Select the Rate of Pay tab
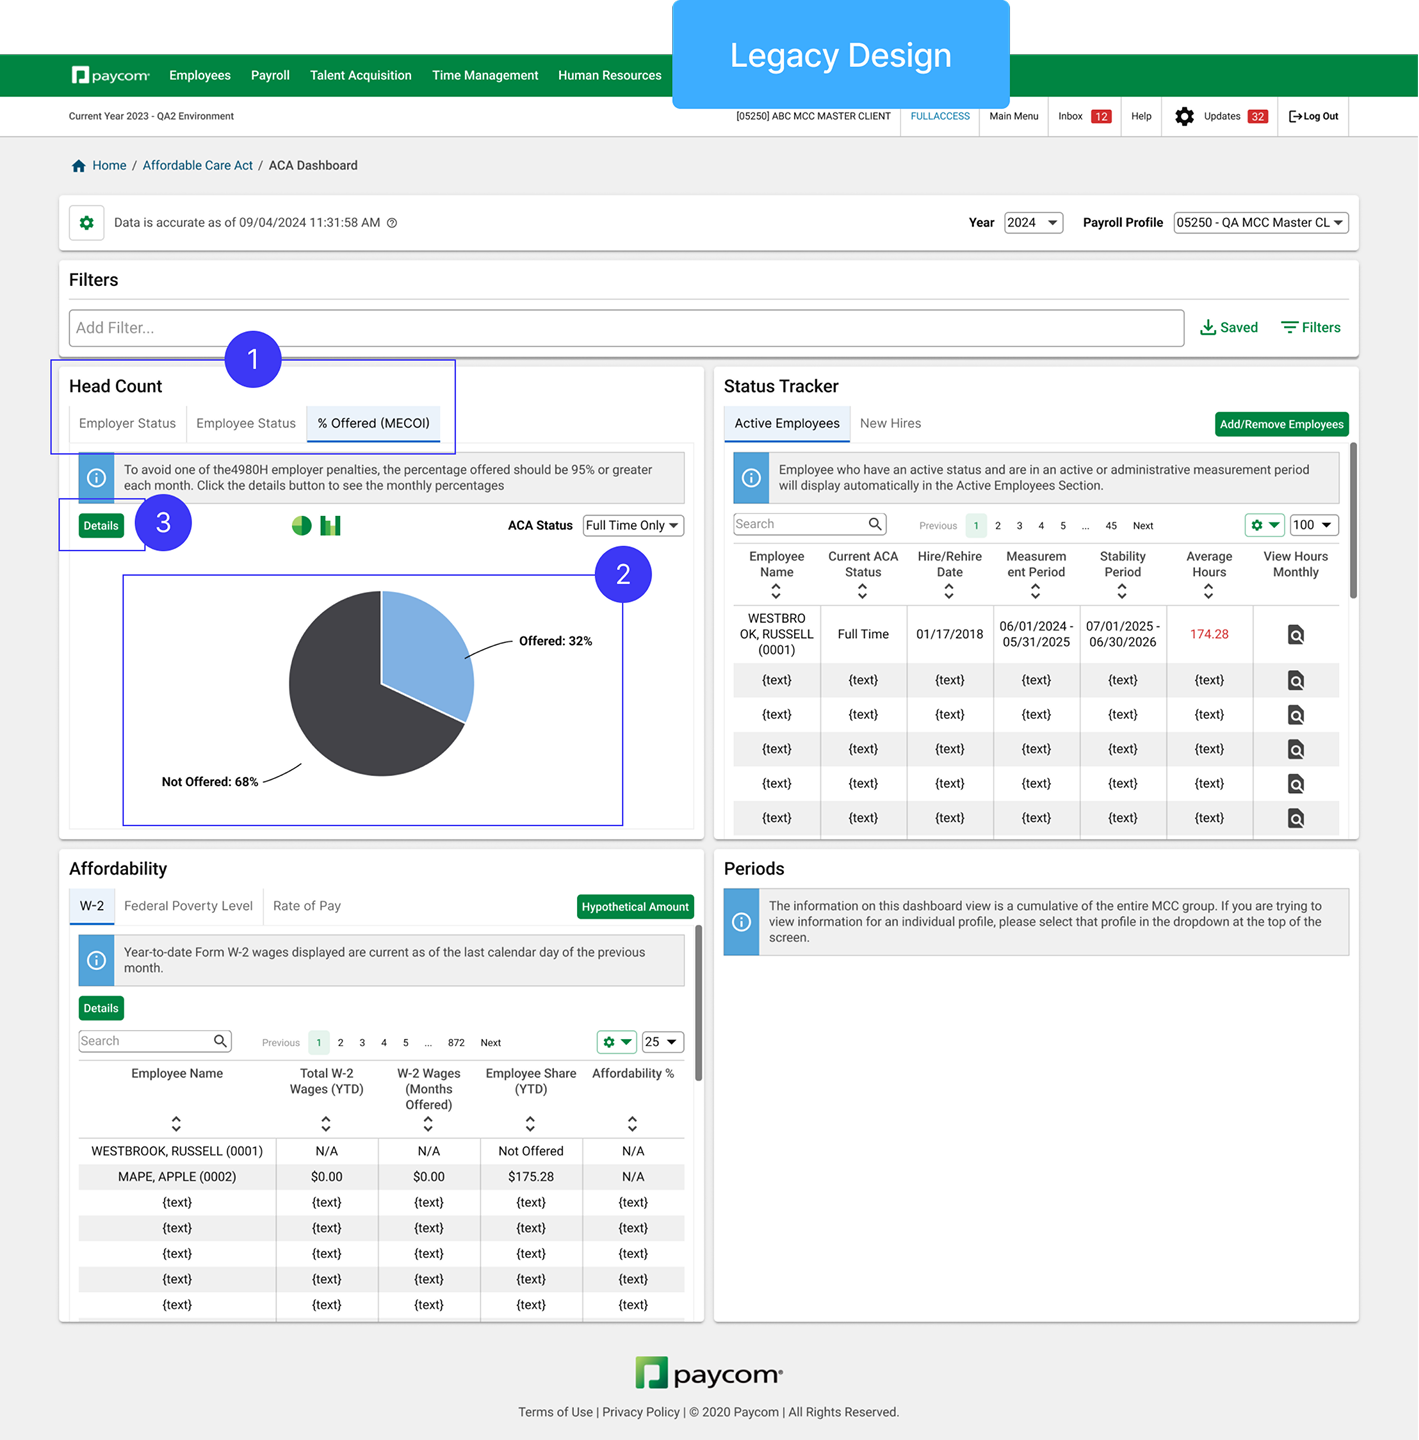The width and height of the screenshot is (1419, 1440). pos(307,906)
